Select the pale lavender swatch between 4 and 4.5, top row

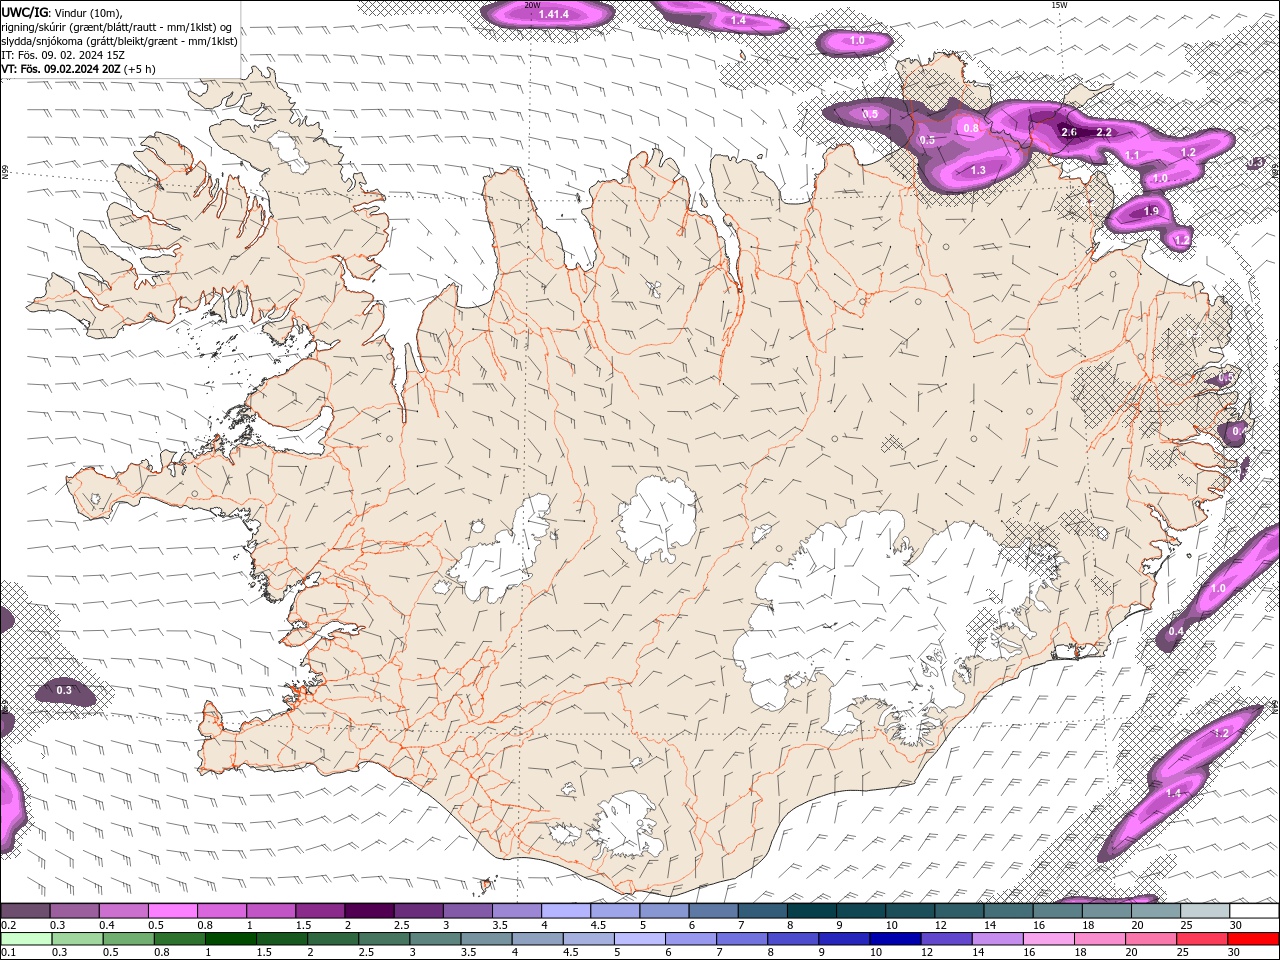[x=565, y=911]
